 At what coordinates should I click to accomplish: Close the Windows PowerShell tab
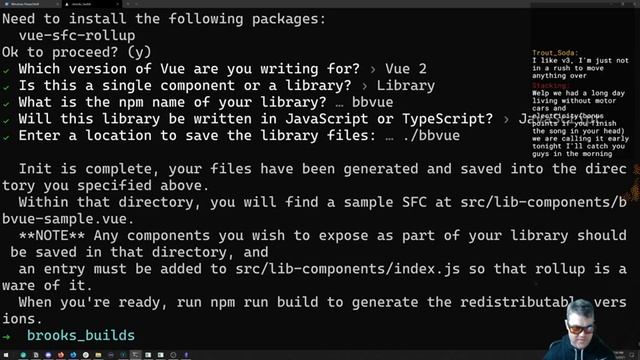(58, 4)
